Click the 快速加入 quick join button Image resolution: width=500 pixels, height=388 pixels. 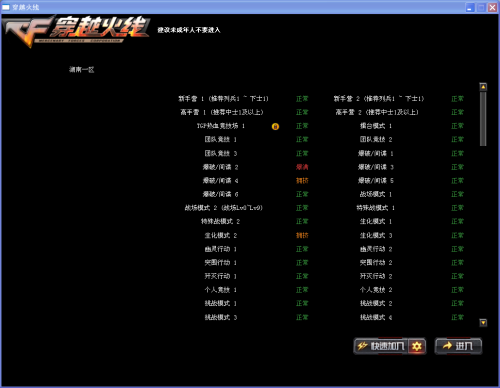pyautogui.click(x=381, y=346)
